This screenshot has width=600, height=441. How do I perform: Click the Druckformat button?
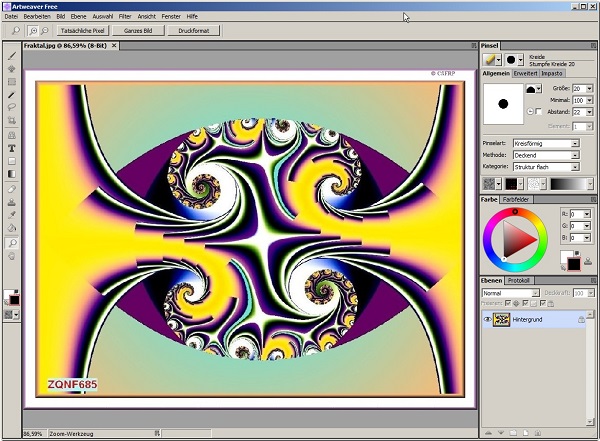click(x=193, y=31)
